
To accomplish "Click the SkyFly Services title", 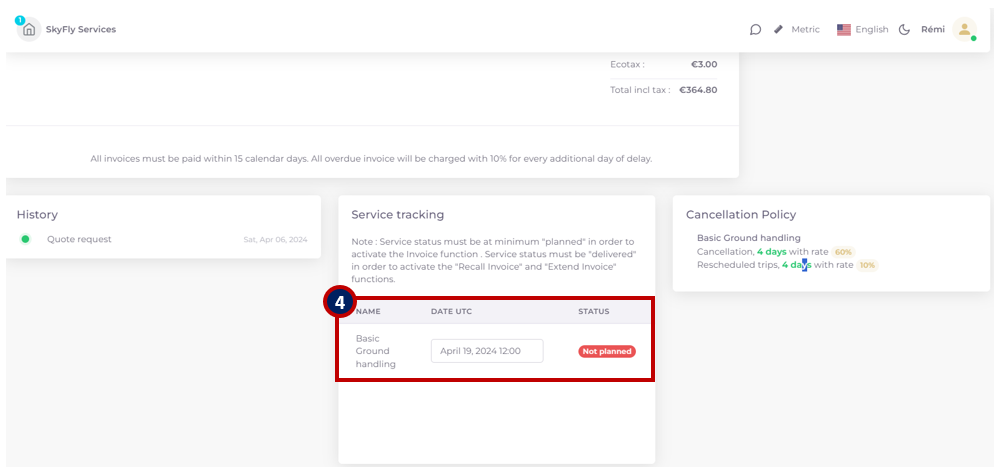I will (81, 29).
